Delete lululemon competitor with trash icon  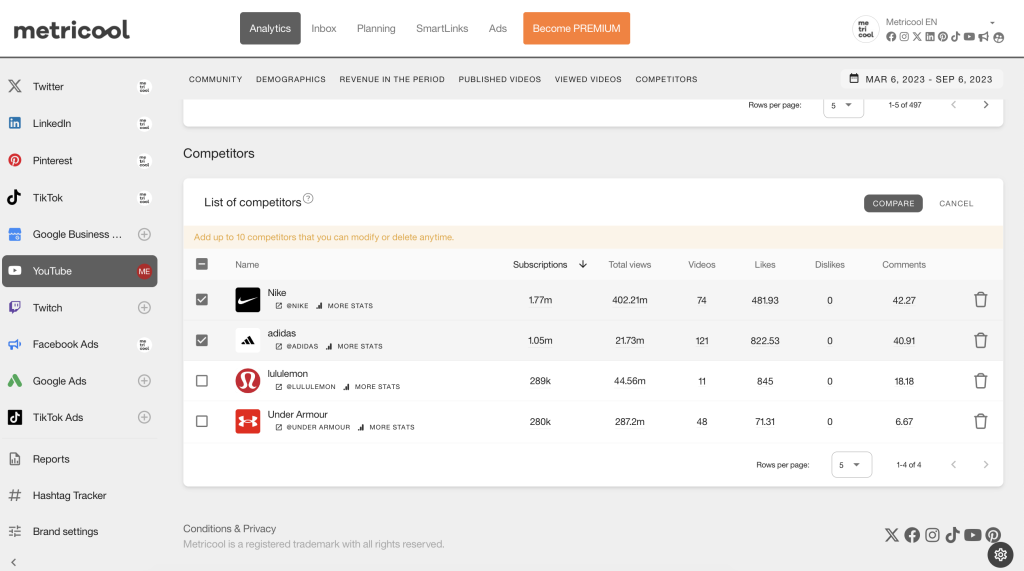[980, 381]
